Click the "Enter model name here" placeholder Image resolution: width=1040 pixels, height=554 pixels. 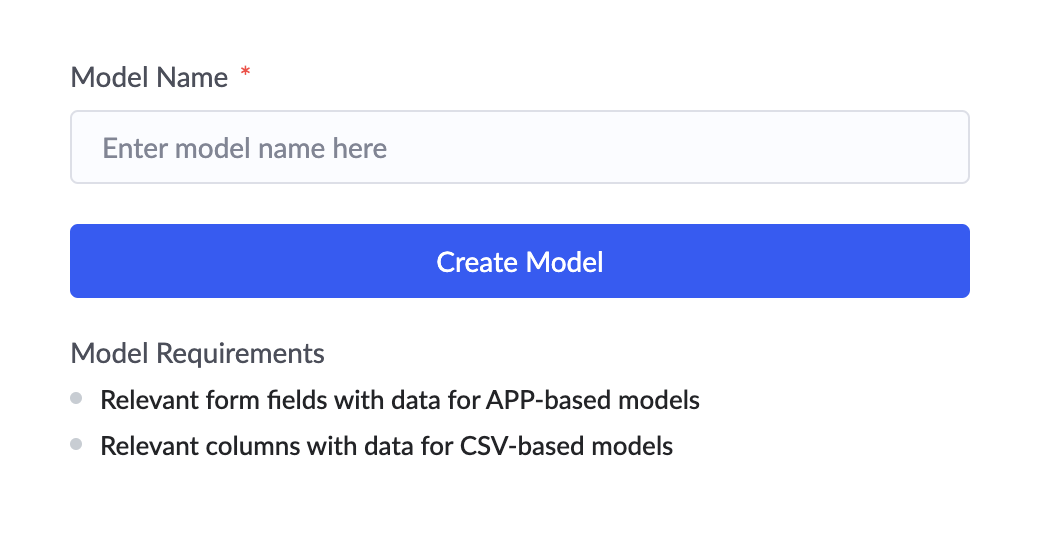pyautogui.click(x=245, y=149)
